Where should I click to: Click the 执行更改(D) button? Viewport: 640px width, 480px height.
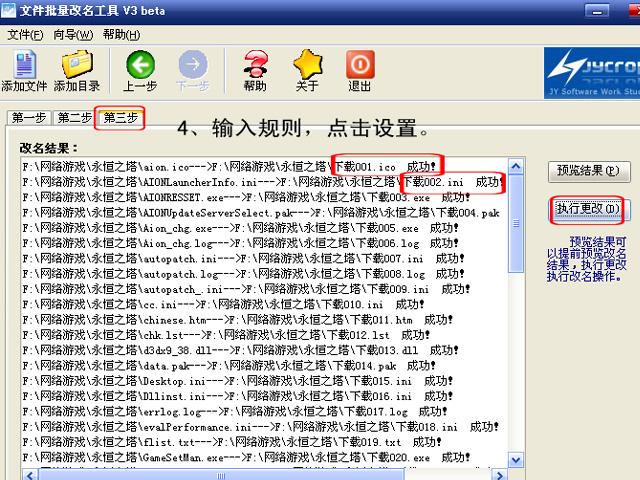pyautogui.click(x=589, y=209)
